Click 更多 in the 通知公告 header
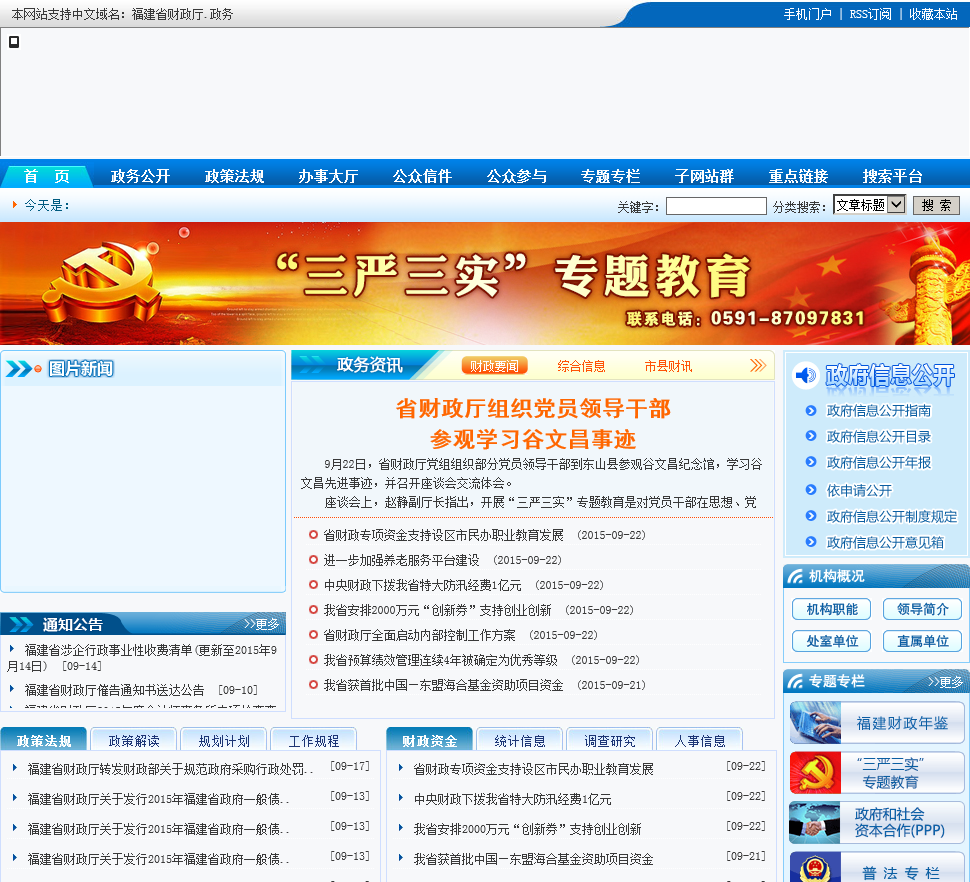The height and width of the screenshot is (882, 970). tap(261, 624)
